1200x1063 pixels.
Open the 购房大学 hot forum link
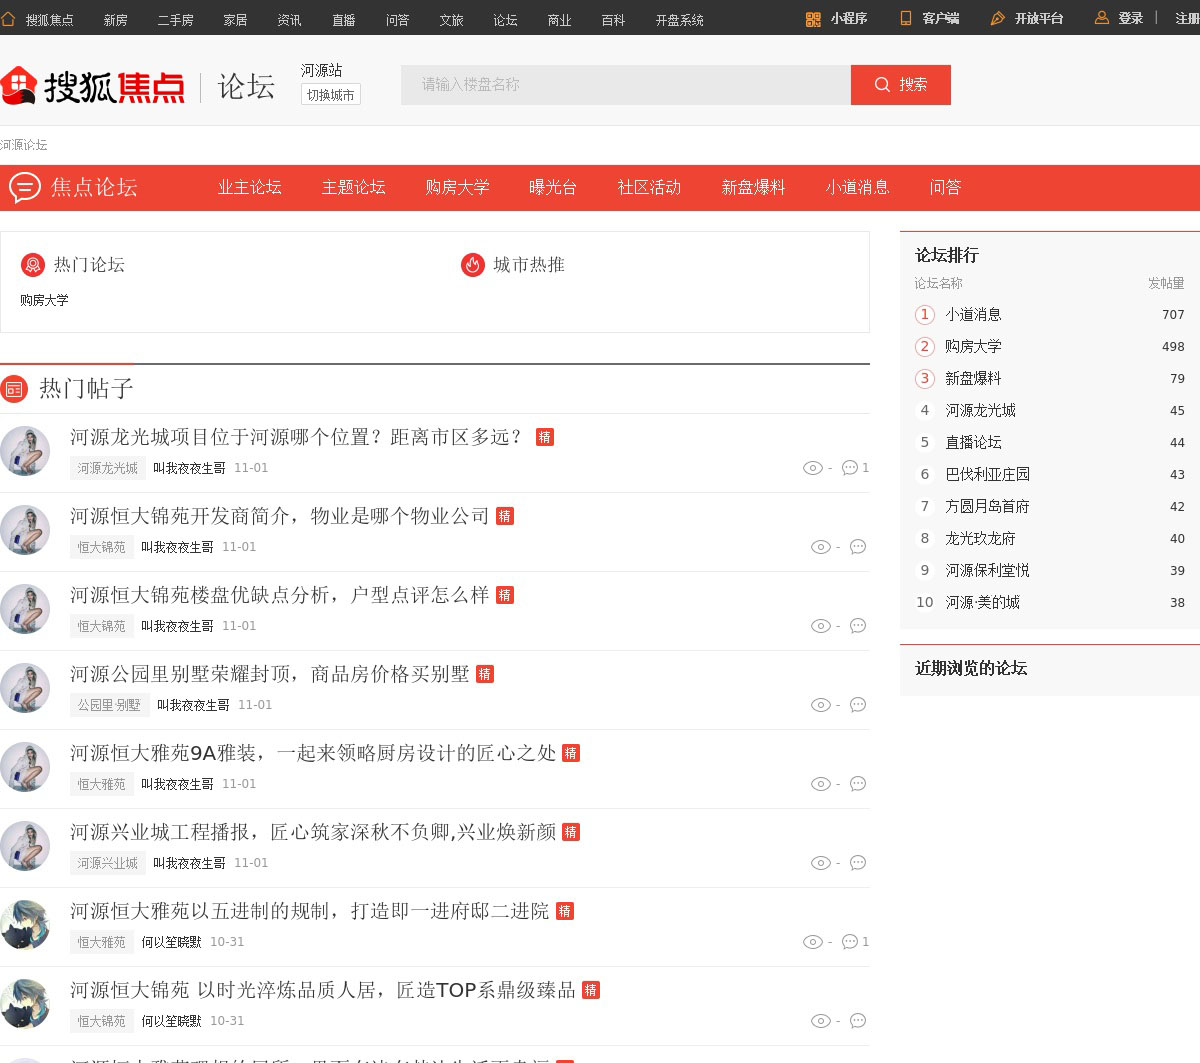coord(44,300)
